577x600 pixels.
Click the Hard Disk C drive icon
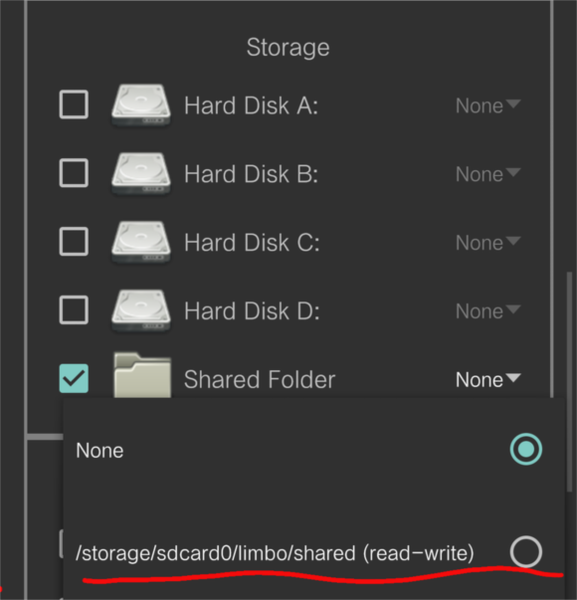click(x=141, y=242)
